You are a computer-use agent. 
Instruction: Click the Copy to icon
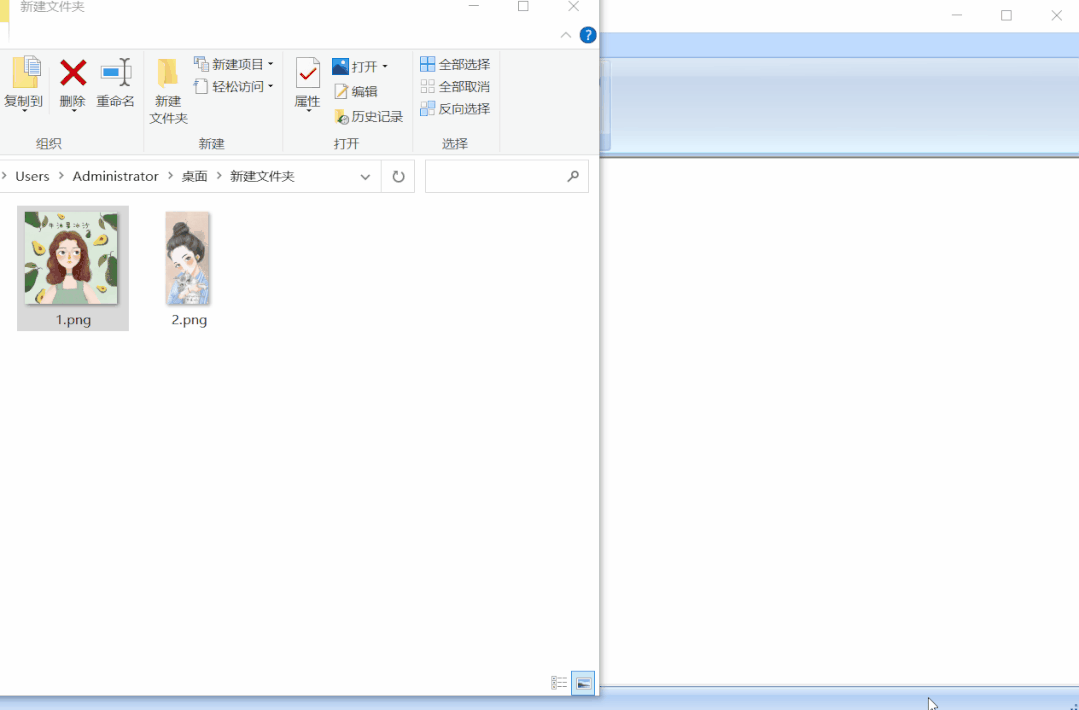[x=25, y=74]
